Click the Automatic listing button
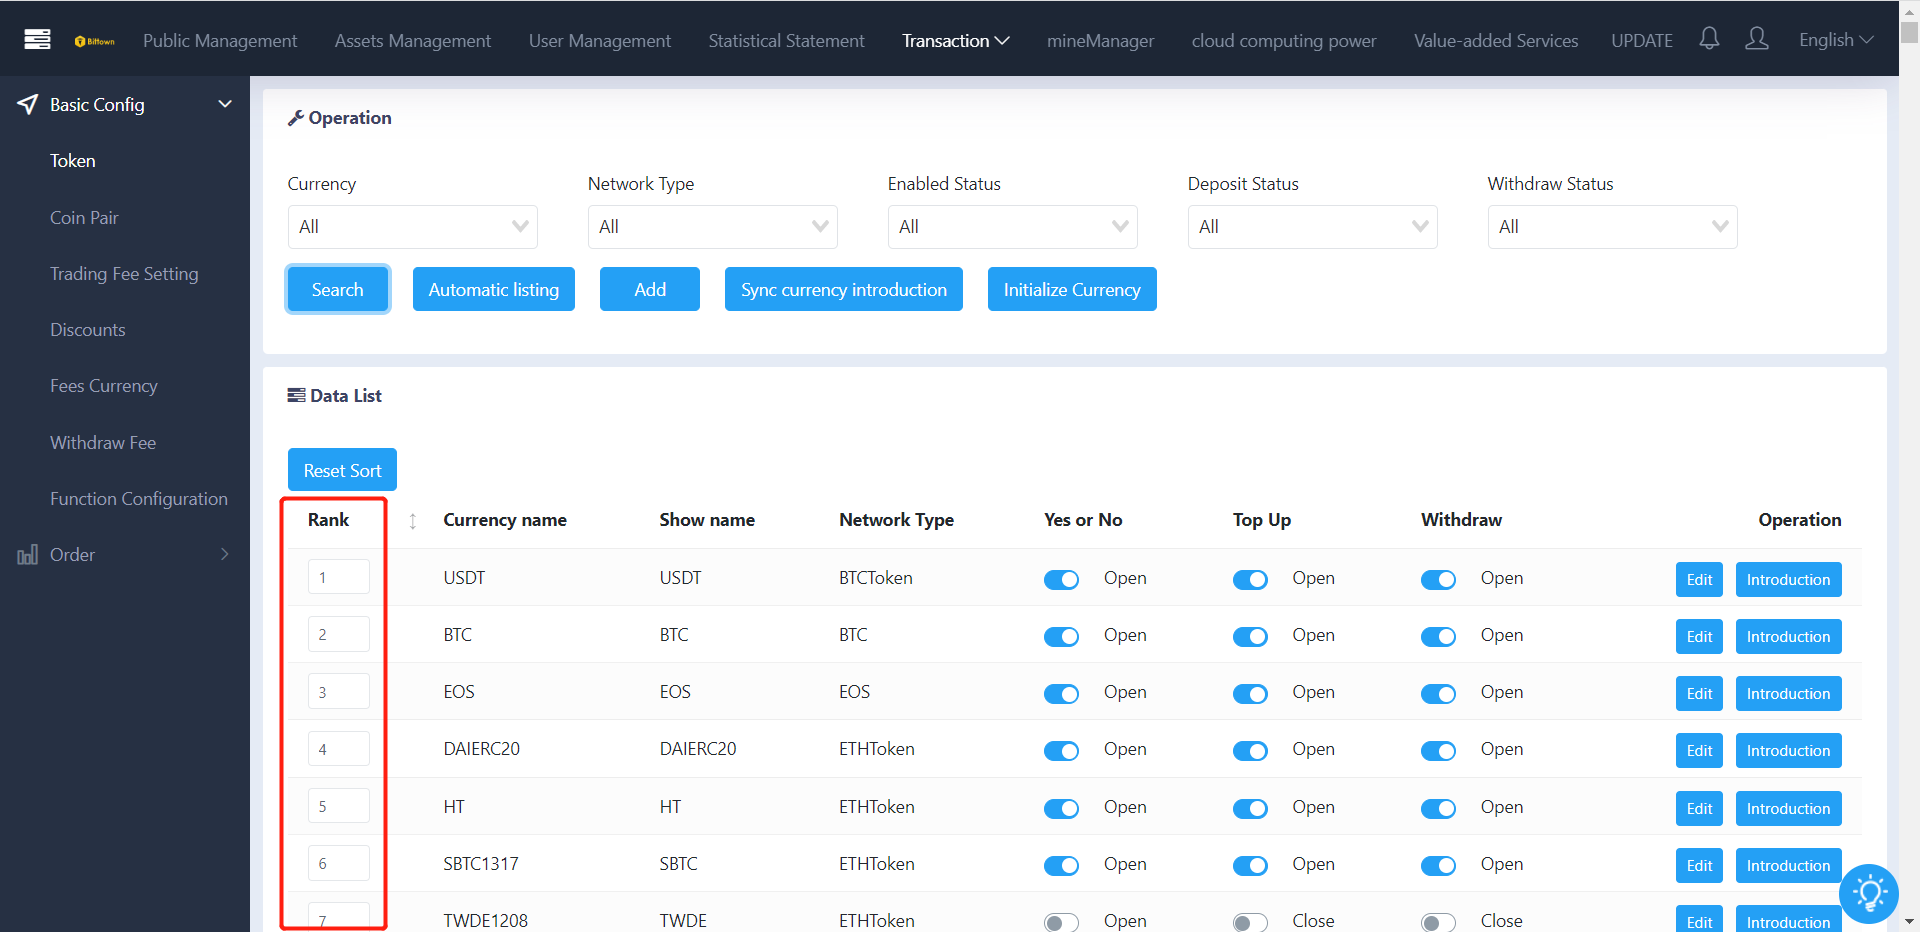This screenshot has width=1920, height=932. (494, 289)
